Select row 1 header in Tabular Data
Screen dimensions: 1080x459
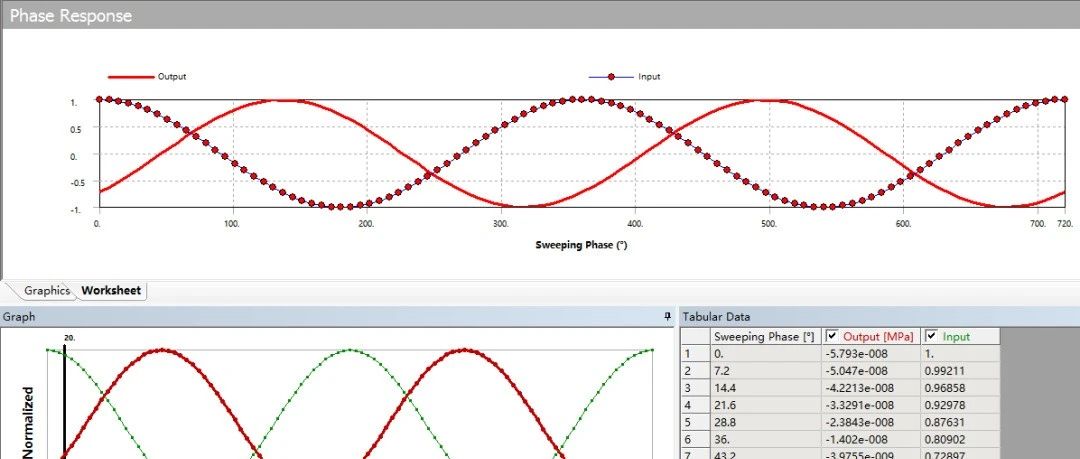click(695, 353)
